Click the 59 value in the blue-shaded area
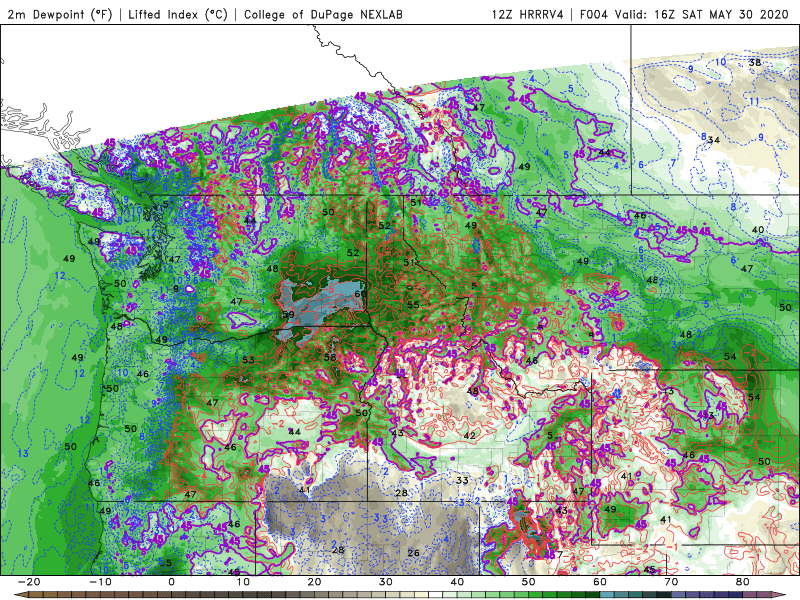 [x=288, y=315]
